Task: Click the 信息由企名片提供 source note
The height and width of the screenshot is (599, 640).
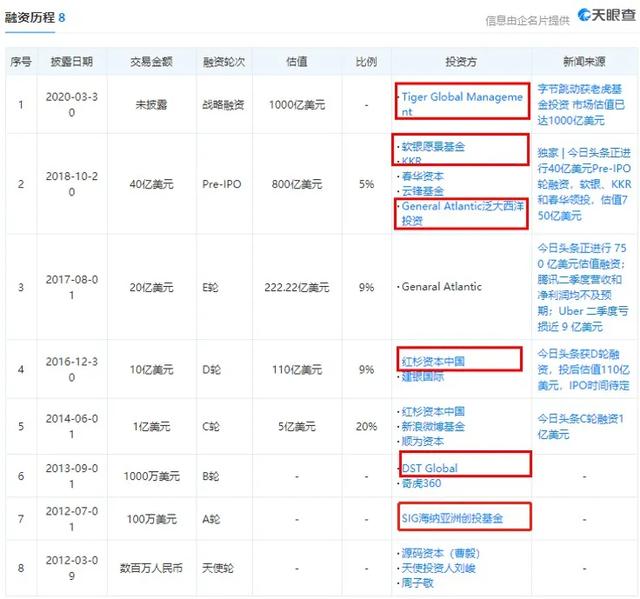Action: (527, 20)
